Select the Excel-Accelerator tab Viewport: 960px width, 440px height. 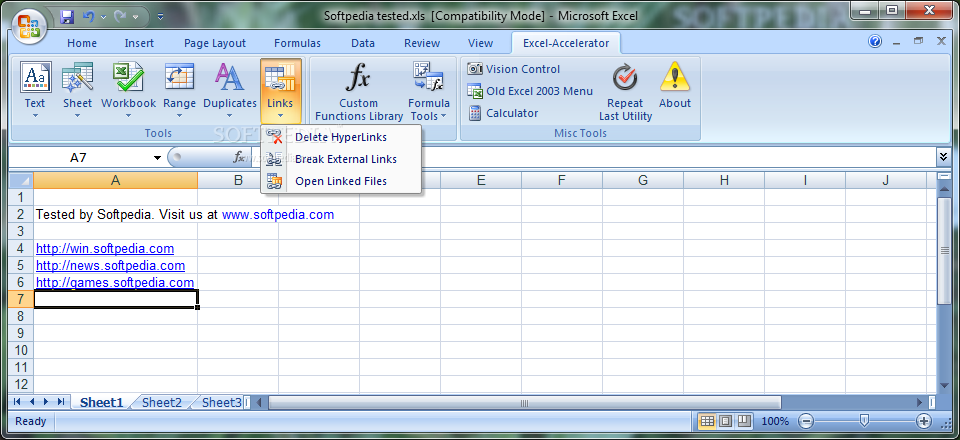(x=566, y=43)
